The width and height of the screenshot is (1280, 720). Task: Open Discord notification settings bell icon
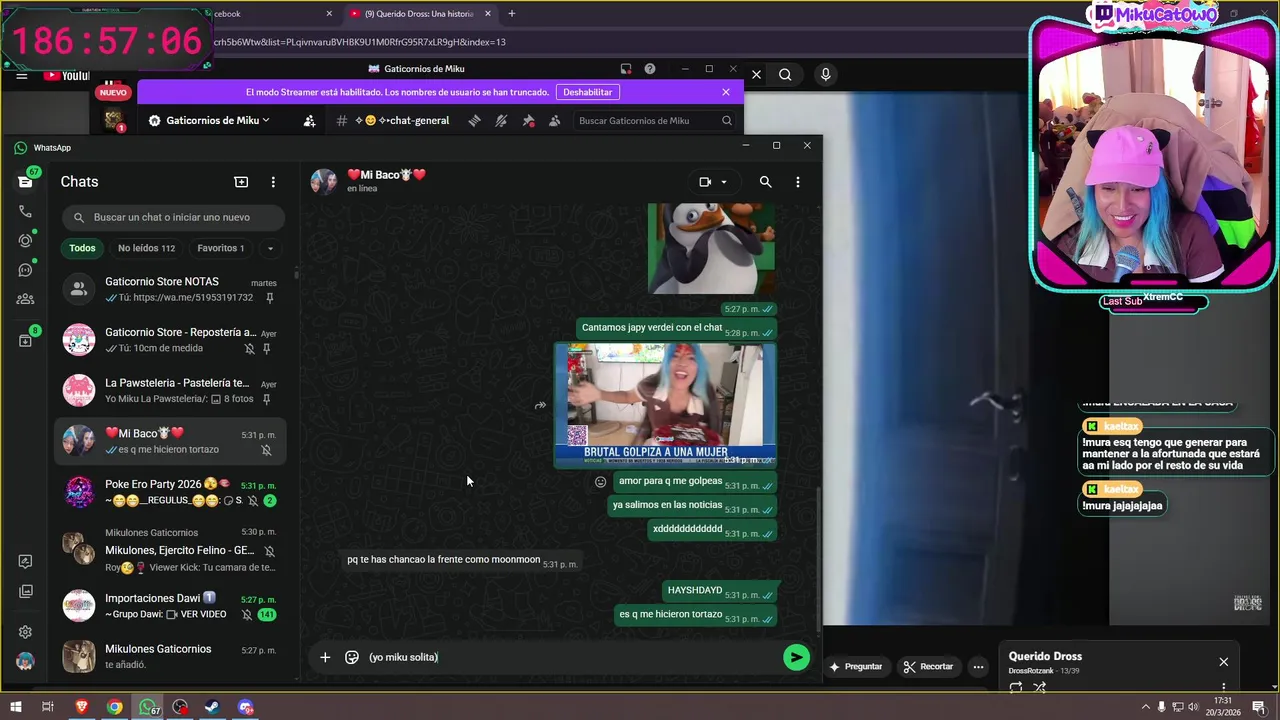click(501, 121)
